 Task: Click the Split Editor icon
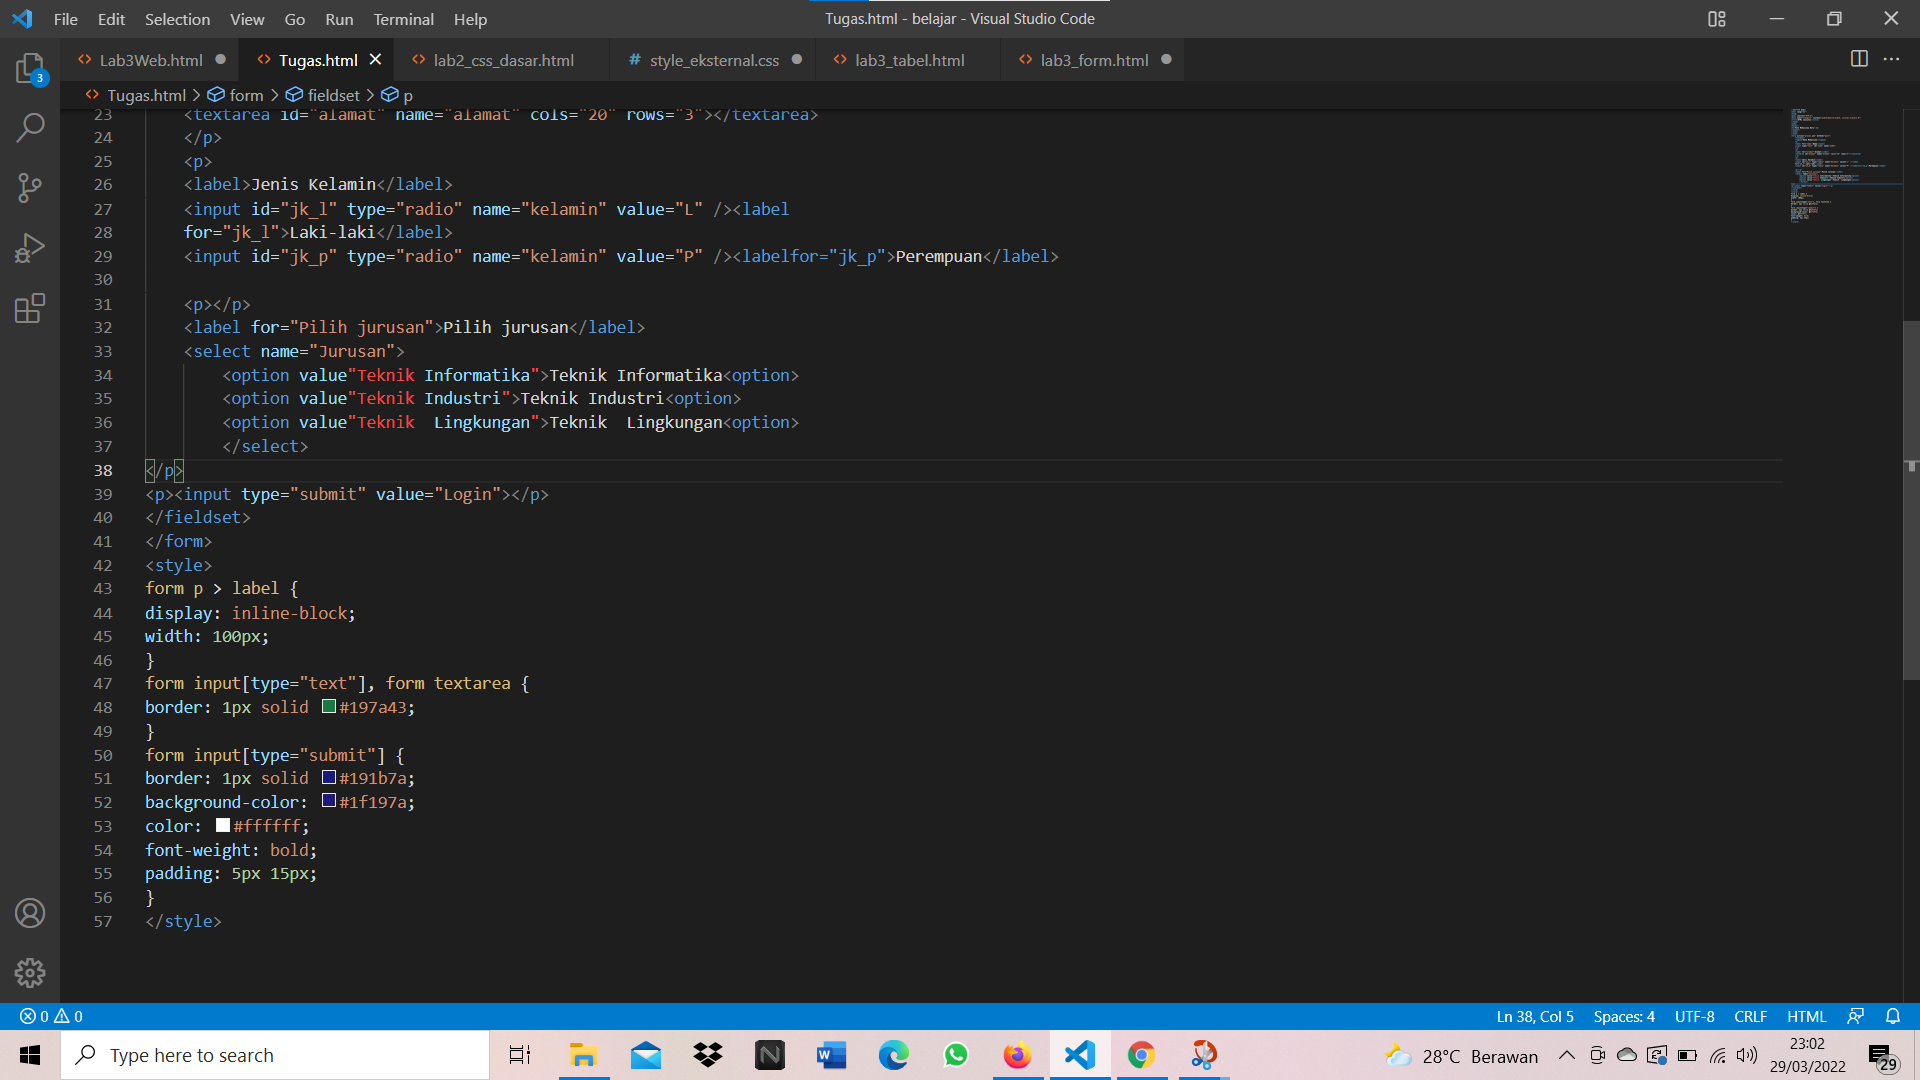tap(1860, 59)
